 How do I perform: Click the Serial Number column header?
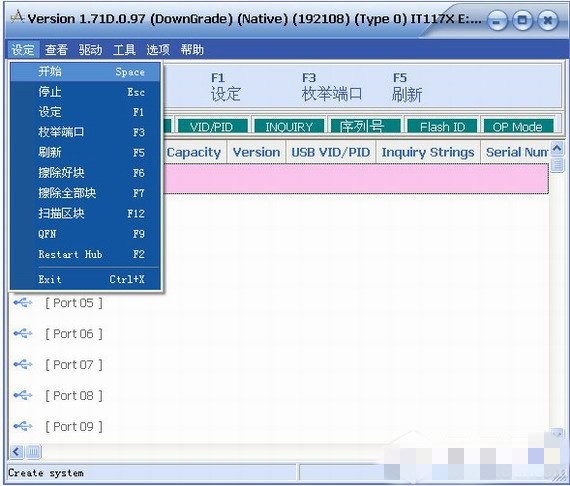pyautogui.click(x=515, y=152)
